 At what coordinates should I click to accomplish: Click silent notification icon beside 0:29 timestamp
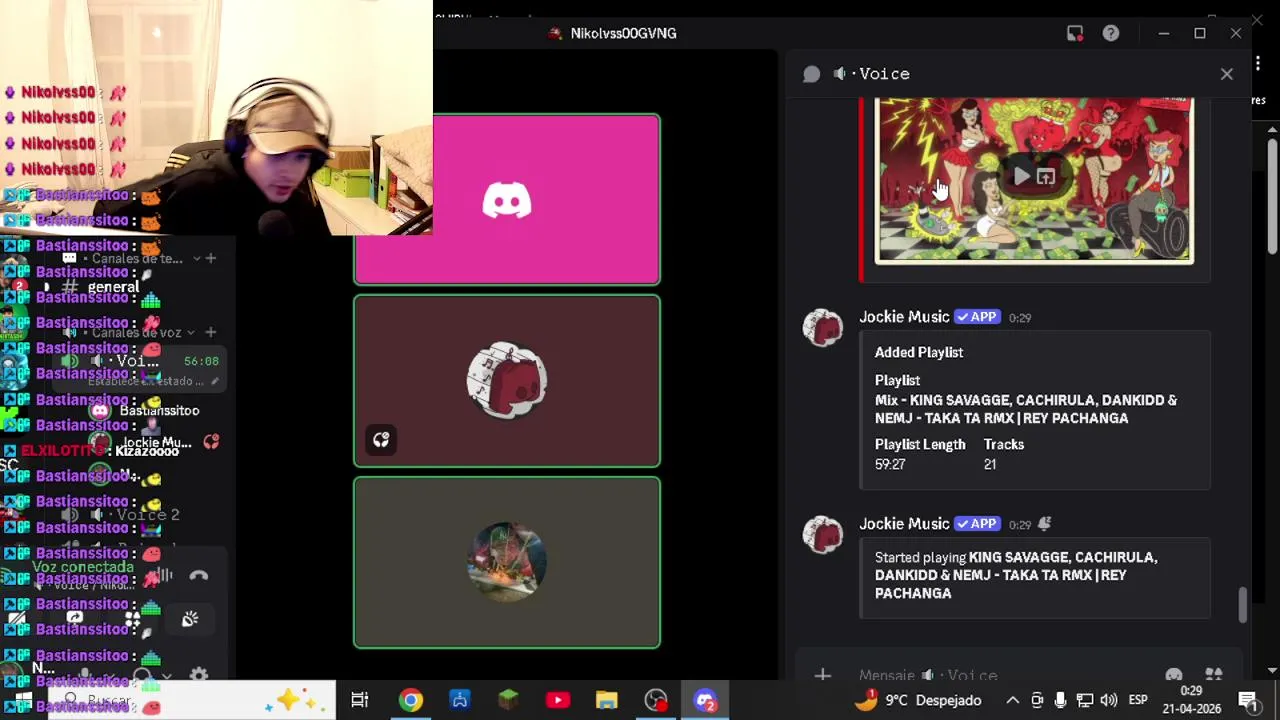pos(1045,524)
